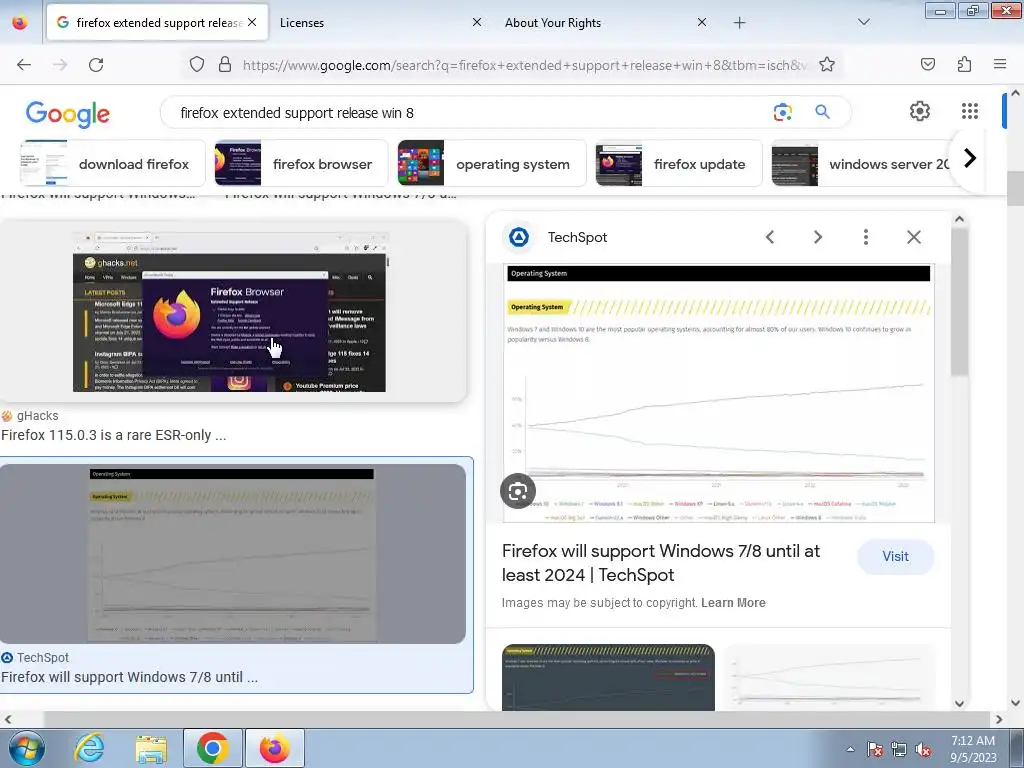Screen dimensions: 1024x768
Task: Open Firefox hamburger application menu
Action: [x=999, y=64]
